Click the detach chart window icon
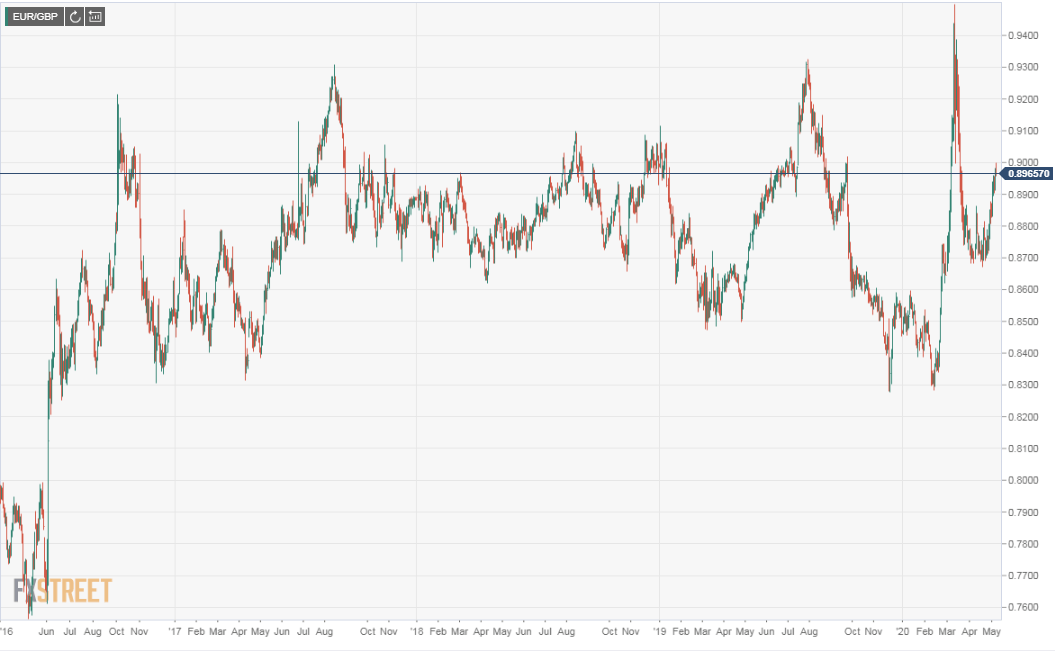Screen dimensions: 1055x653 [95, 17]
